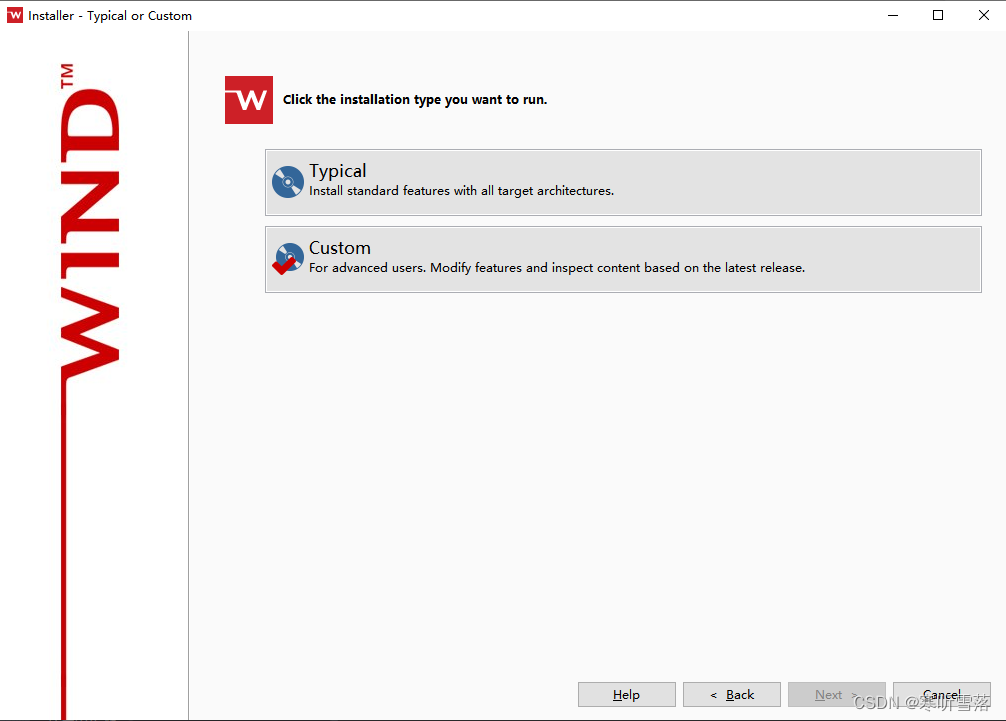
Task: Minimize the installer window
Action: (x=891, y=15)
